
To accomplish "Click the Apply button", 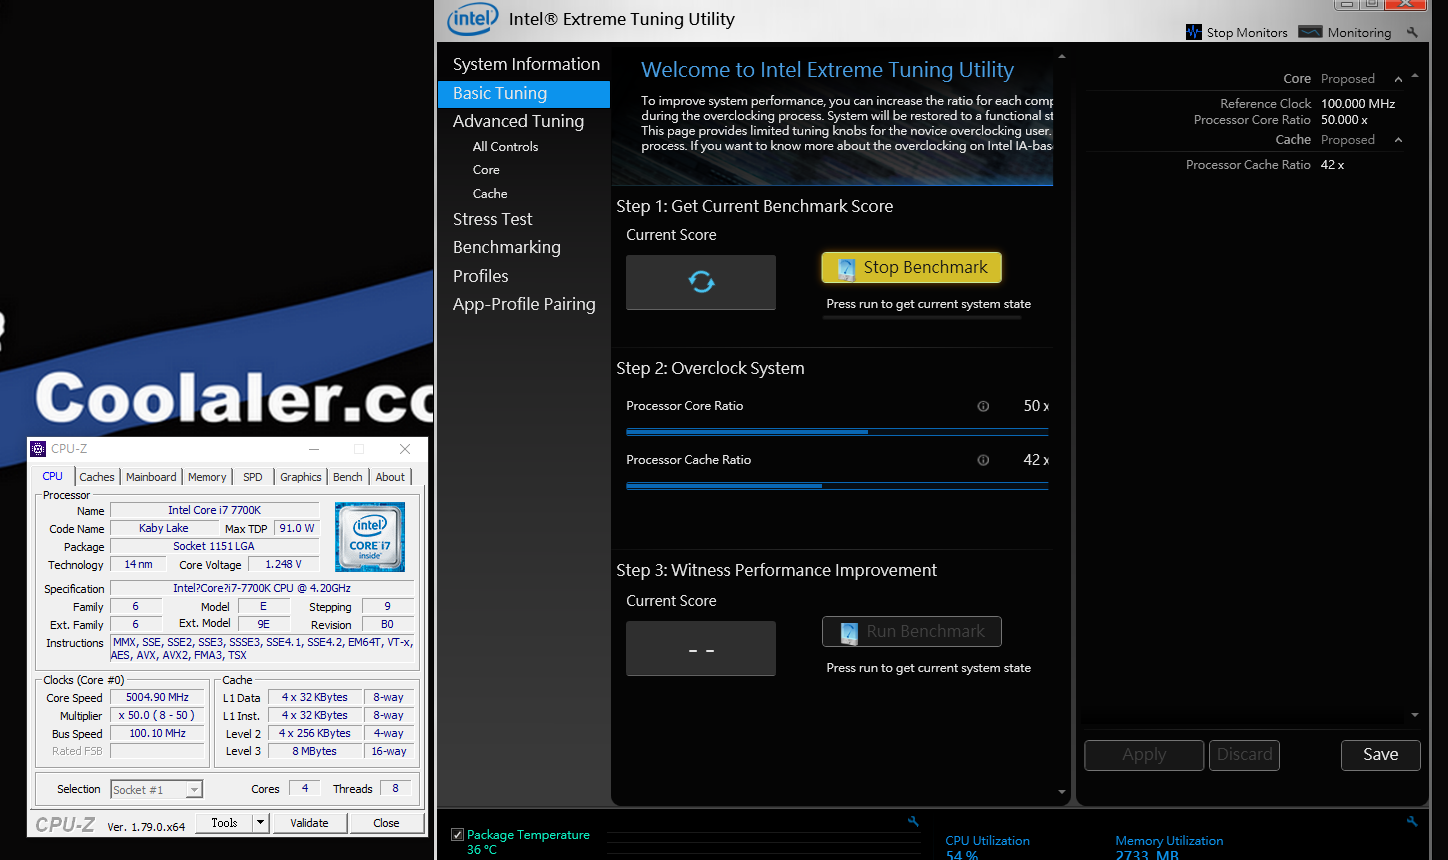I will click(1144, 755).
